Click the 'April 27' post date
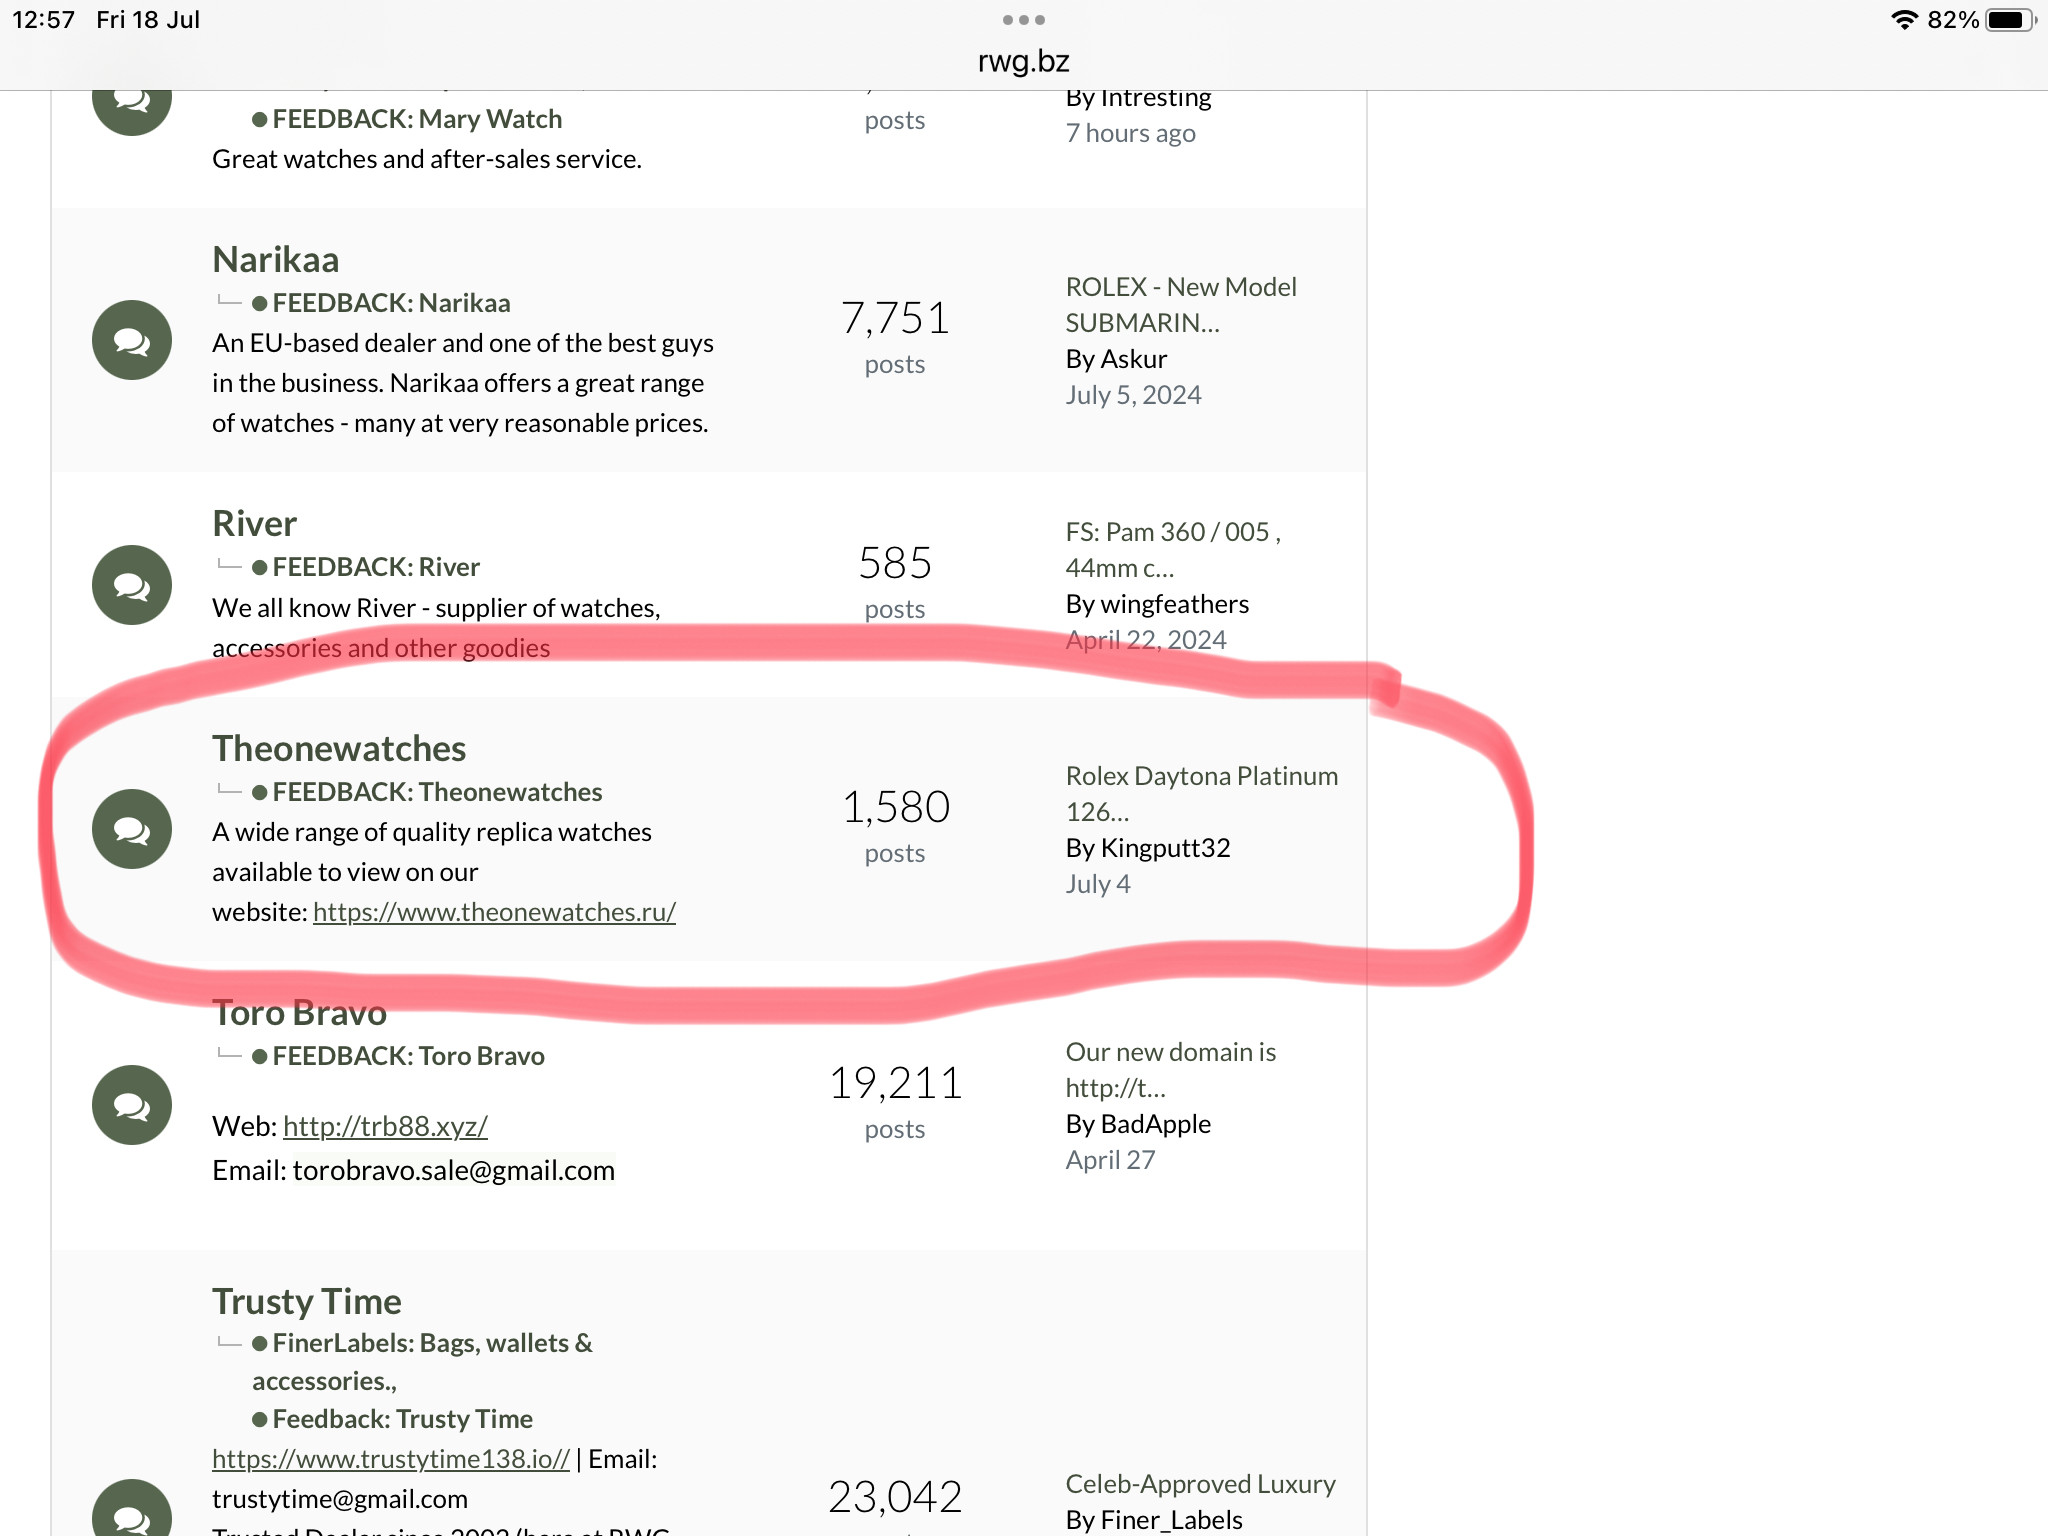The image size is (2048, 1536). click(x=1110, y=1160)
